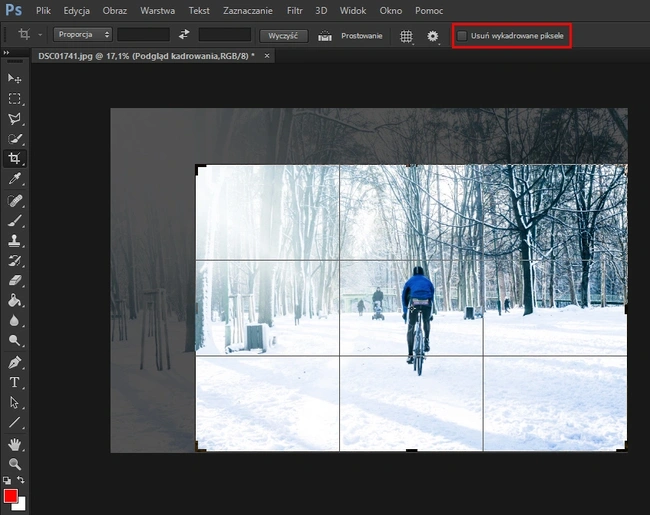Open the Tekst menu
This screenshot has width=650, height=515.
[199, 11]
